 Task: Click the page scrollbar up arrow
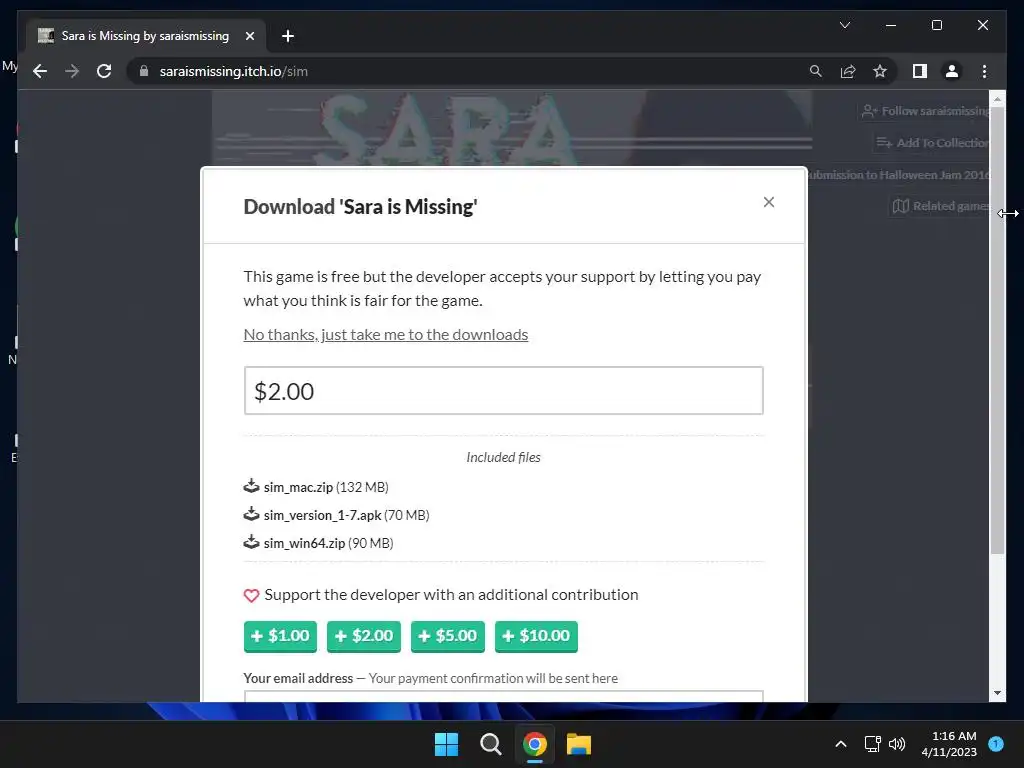tap(997, 99)
